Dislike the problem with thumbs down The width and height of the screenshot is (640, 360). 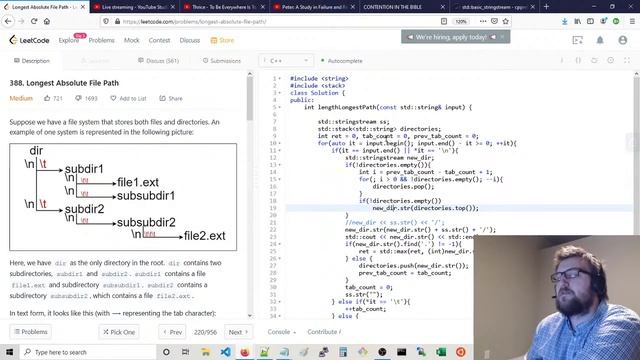[x=78, y=98]
